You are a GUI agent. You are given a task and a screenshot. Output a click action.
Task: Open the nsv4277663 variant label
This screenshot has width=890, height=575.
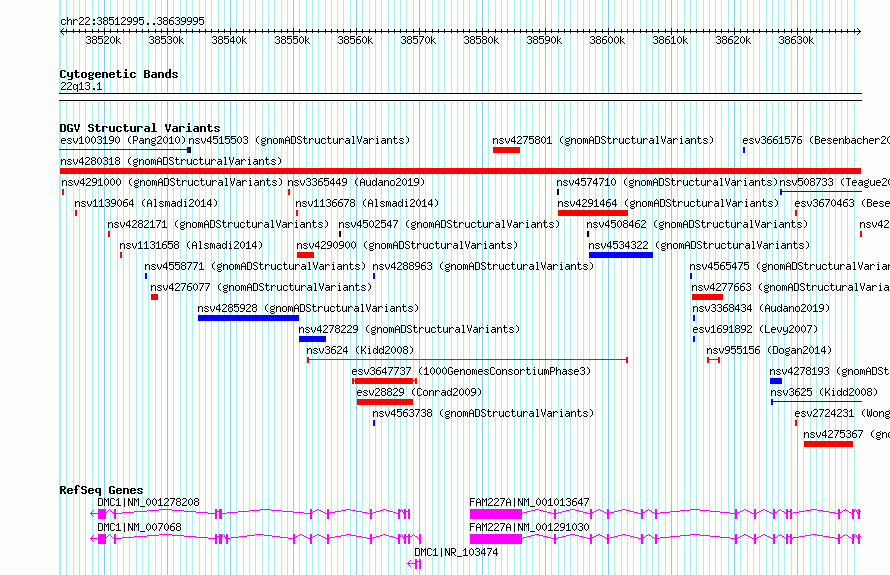[x=791, y=287]
